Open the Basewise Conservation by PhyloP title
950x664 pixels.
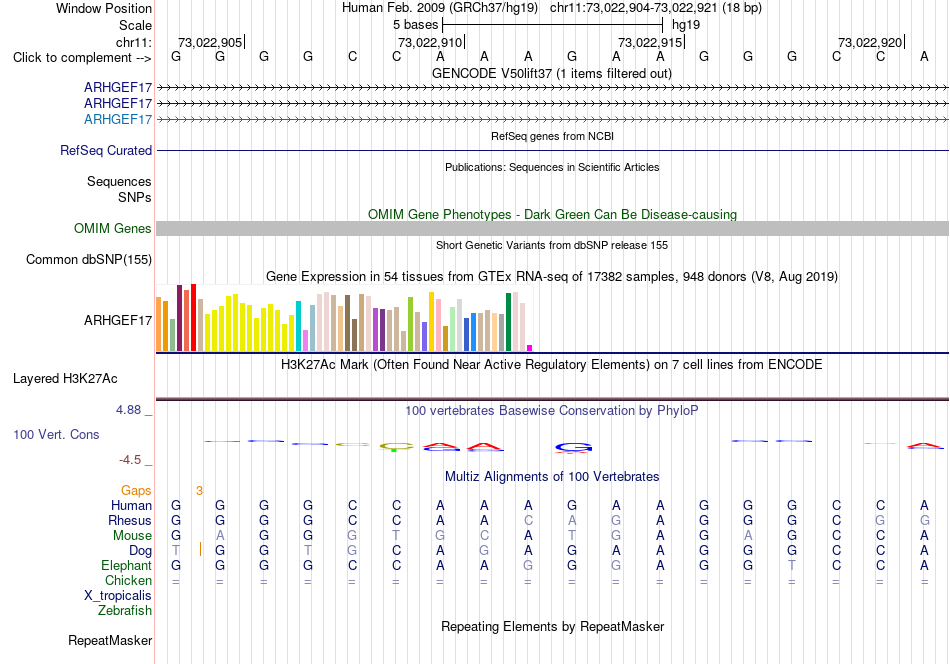(552, 411)
